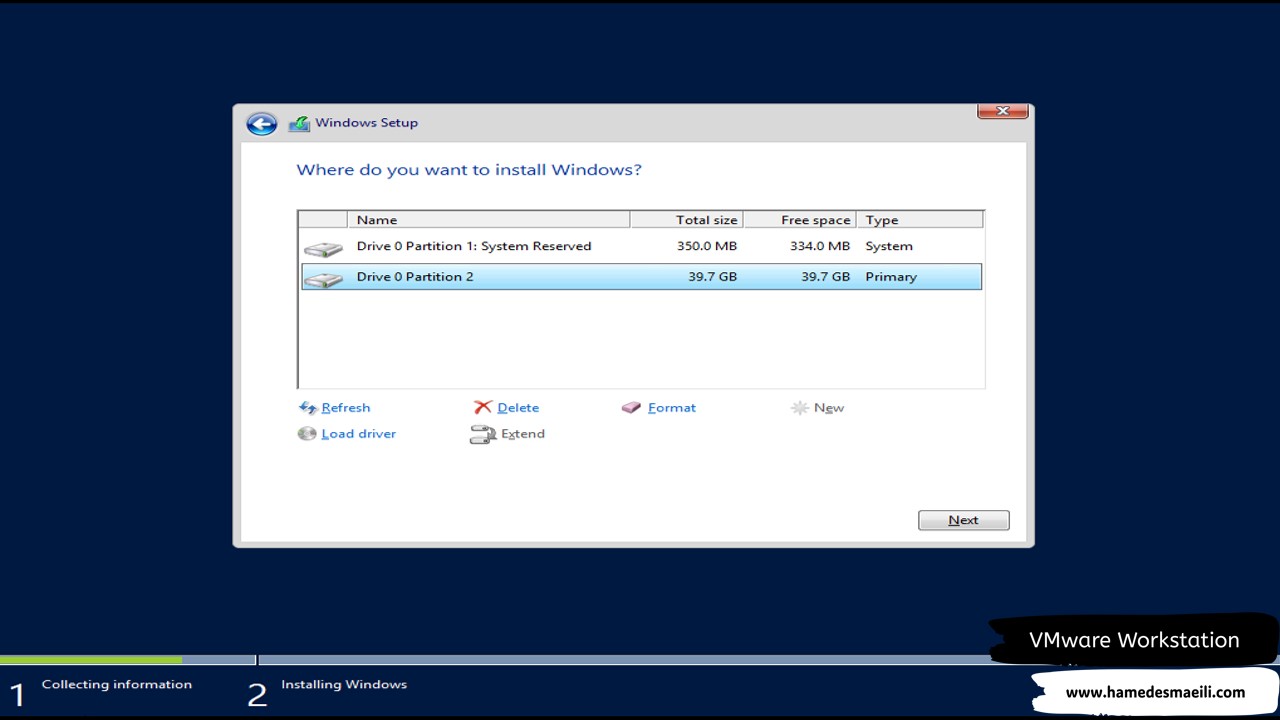Open the Load driver link

click(x=359, y=434)
